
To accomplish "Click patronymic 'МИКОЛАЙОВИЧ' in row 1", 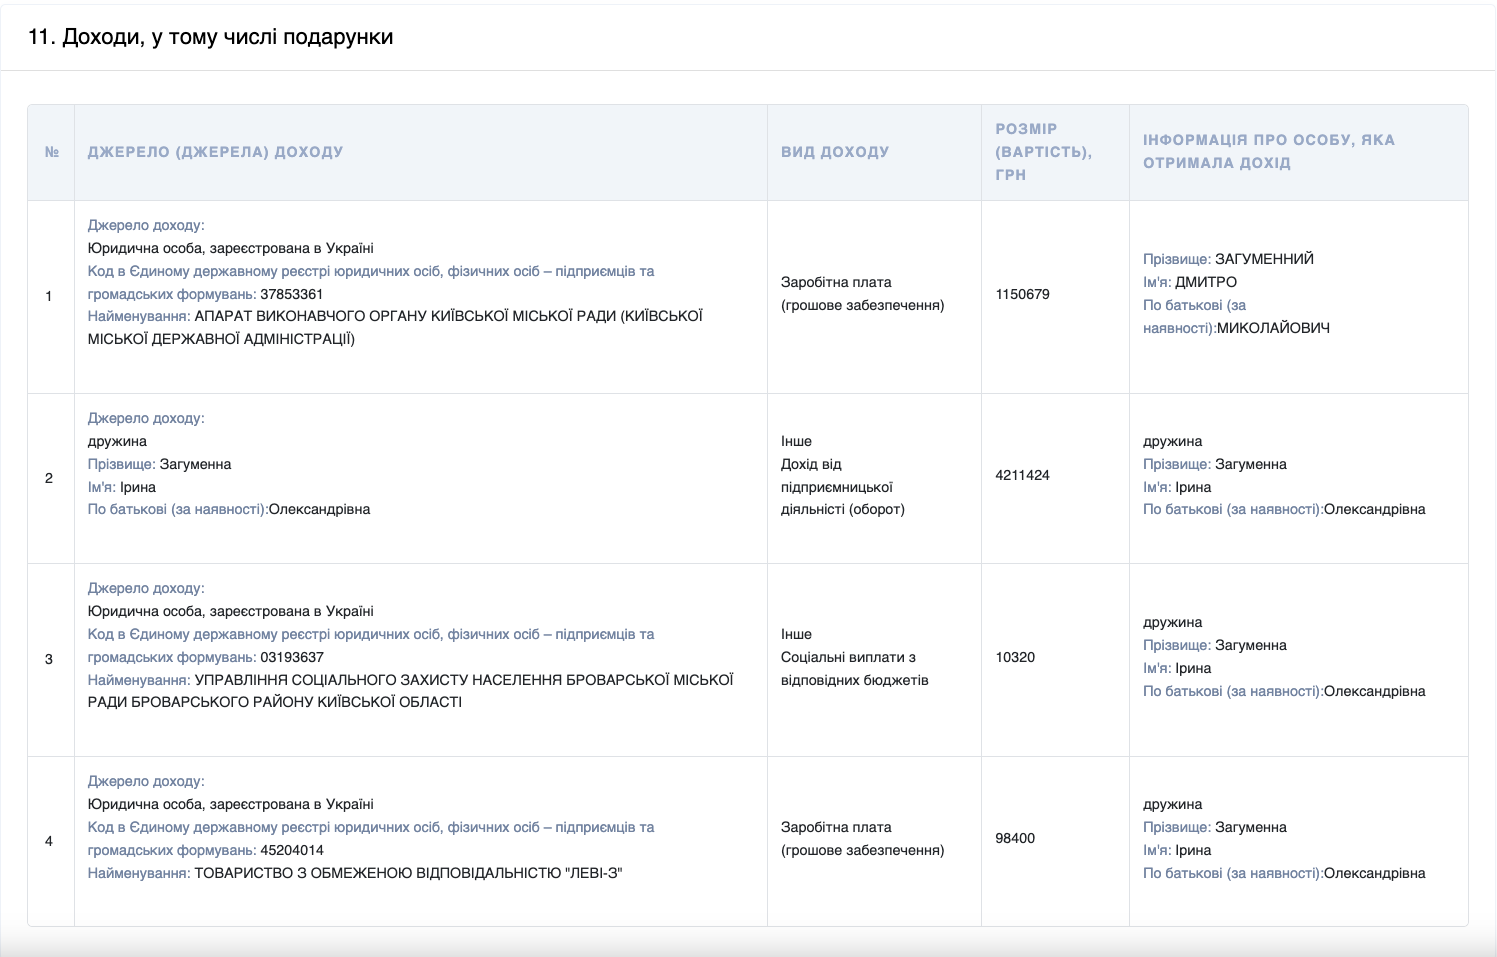I will 1273,328.
